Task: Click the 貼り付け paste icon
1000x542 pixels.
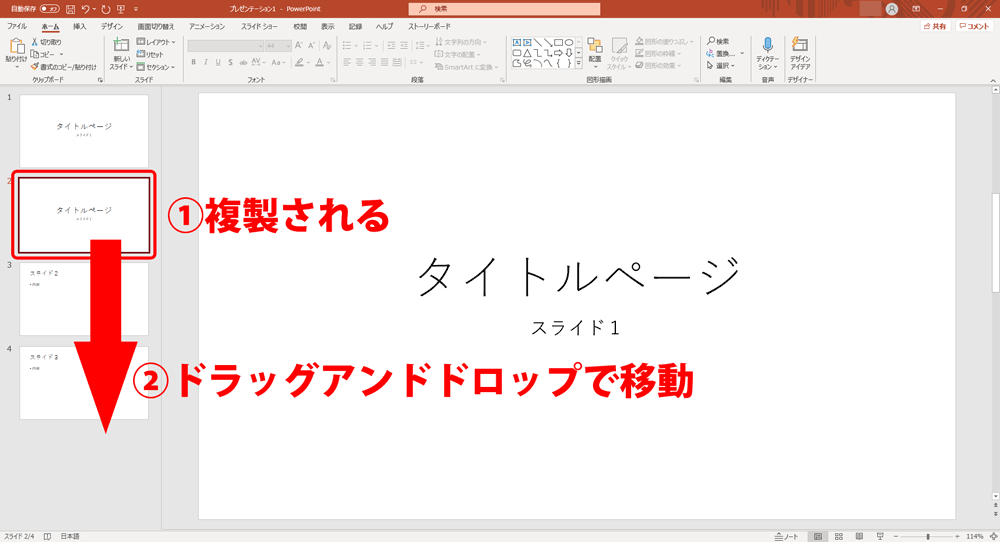Action: [x=16, y=46]
